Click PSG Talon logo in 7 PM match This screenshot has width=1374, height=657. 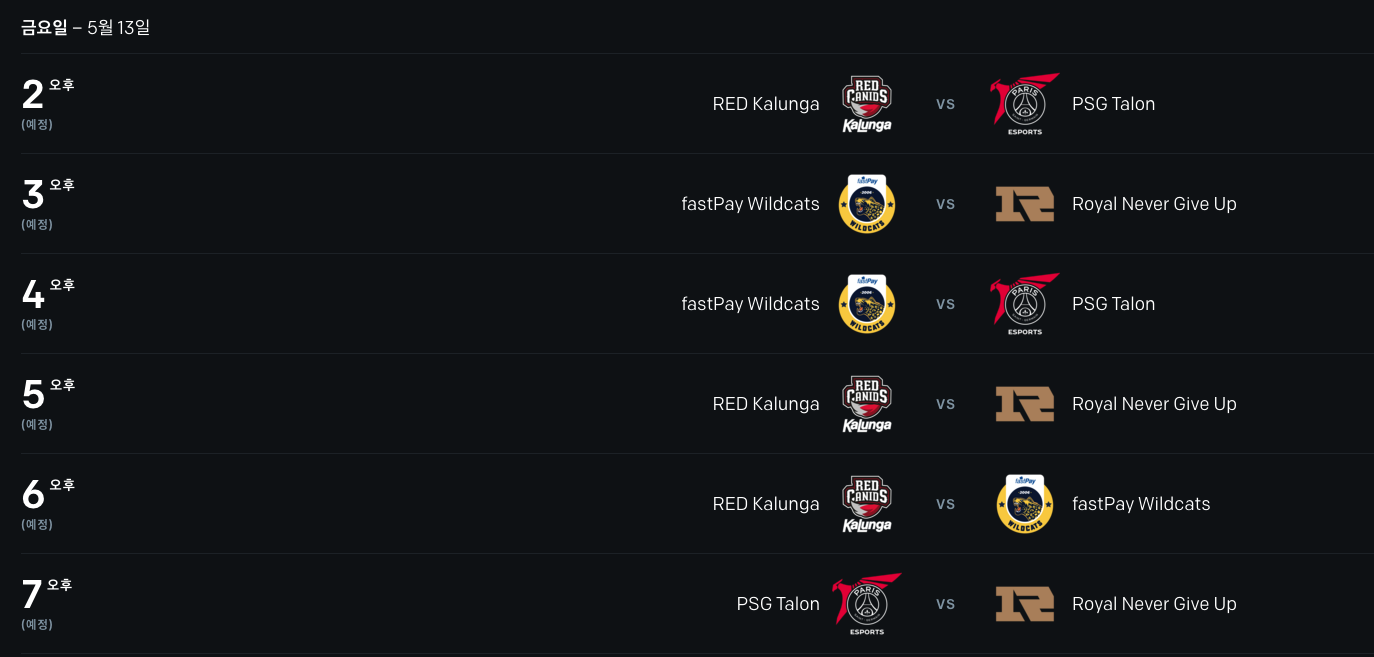pyautogui.click(x=866, y=604)
